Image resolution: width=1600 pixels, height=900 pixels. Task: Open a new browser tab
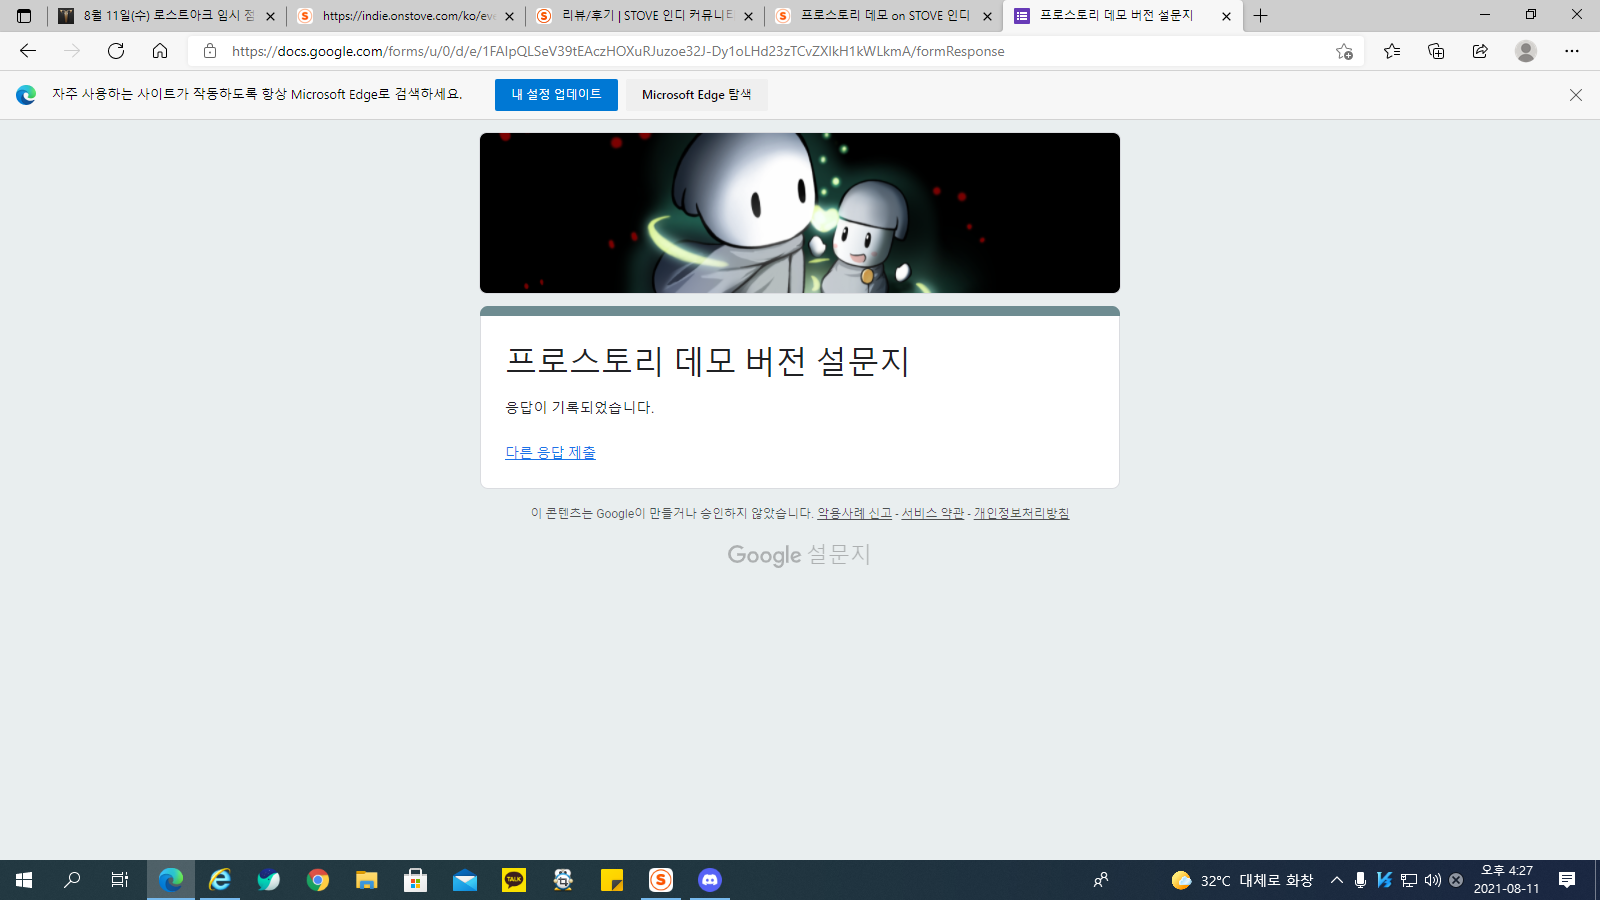[x=1260, y=16]
